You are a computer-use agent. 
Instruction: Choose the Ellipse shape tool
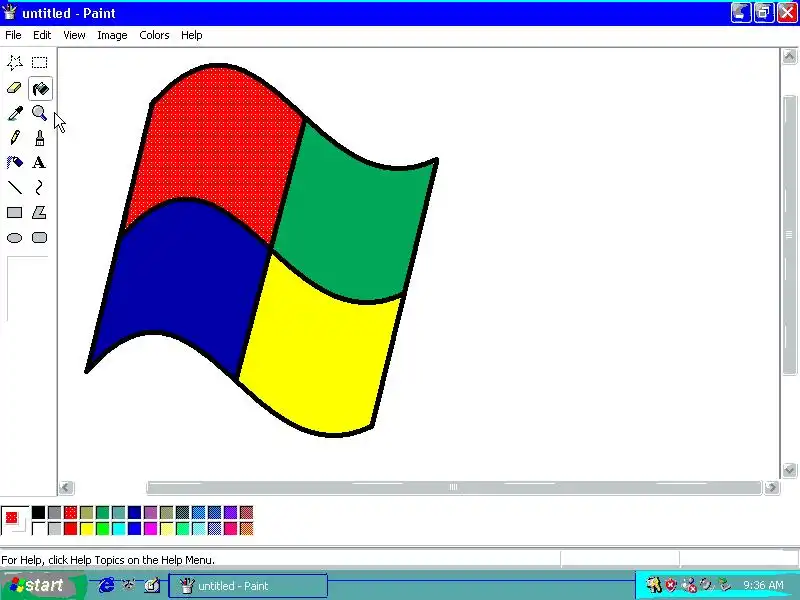tap(14, 238)
